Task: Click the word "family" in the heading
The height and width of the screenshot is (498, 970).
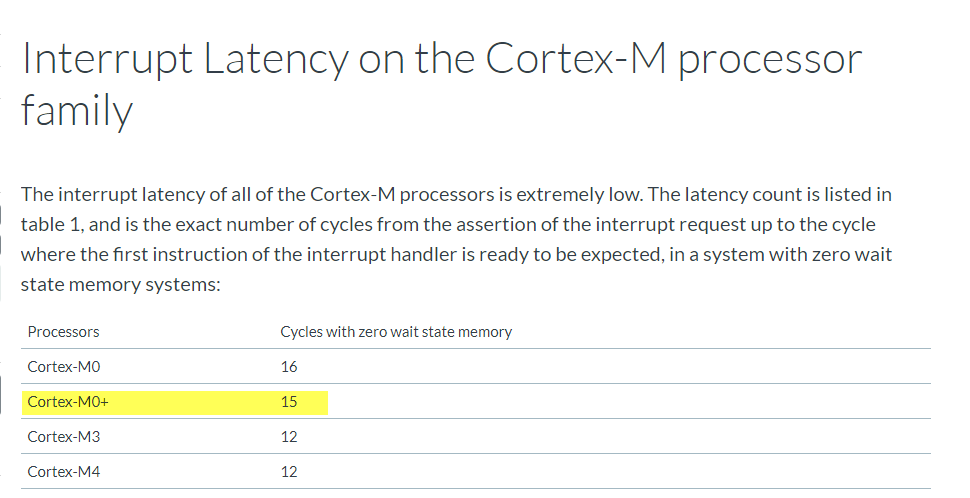Action: click(x=76, y=112)
